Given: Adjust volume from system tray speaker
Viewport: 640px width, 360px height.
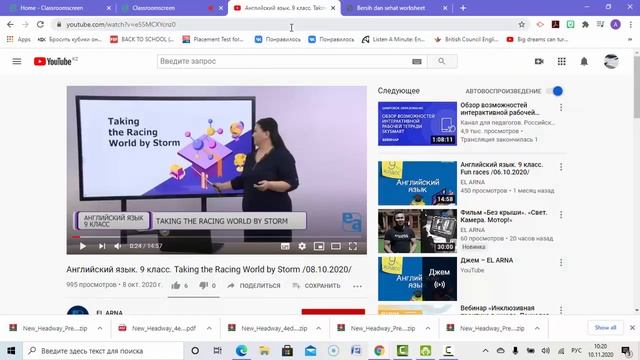Looking at the screenshot, I should pyautogui.click(x=546, y=351).
